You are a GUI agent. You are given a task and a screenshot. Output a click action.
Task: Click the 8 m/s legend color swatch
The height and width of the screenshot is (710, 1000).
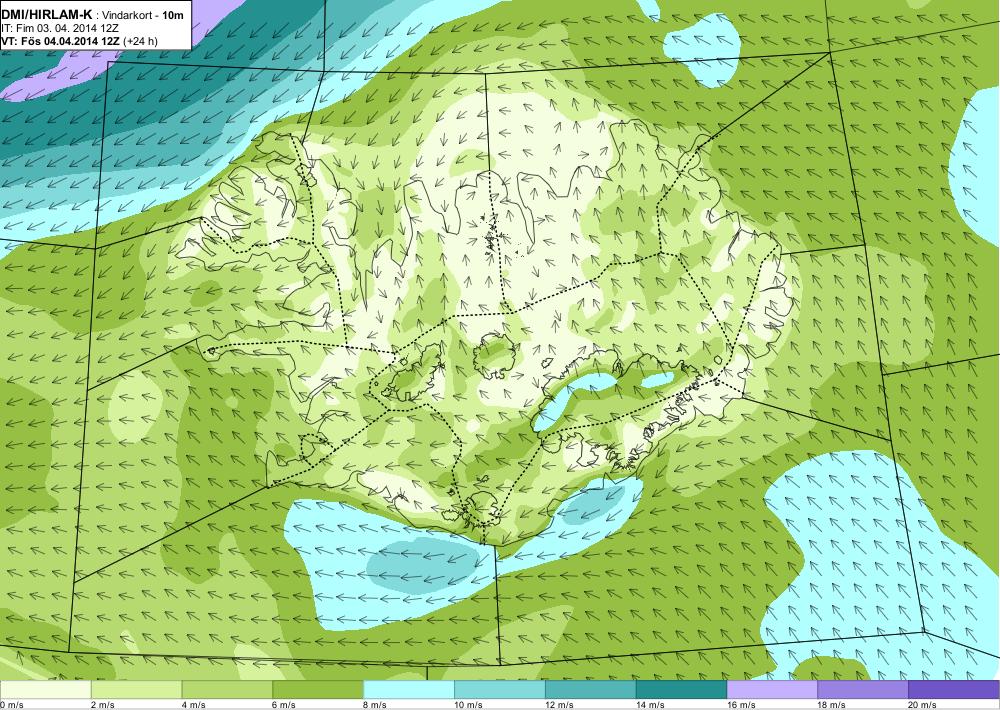(x=409, y=690)
